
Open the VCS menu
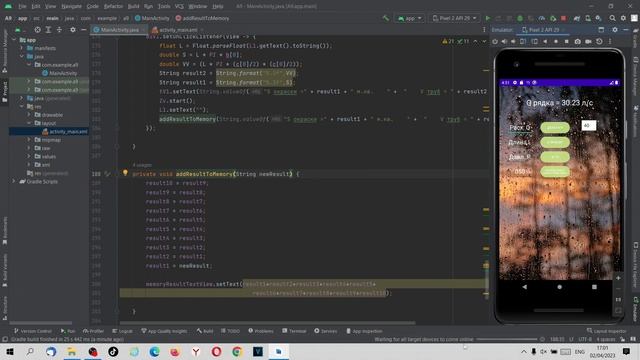[x=179, y=7]
